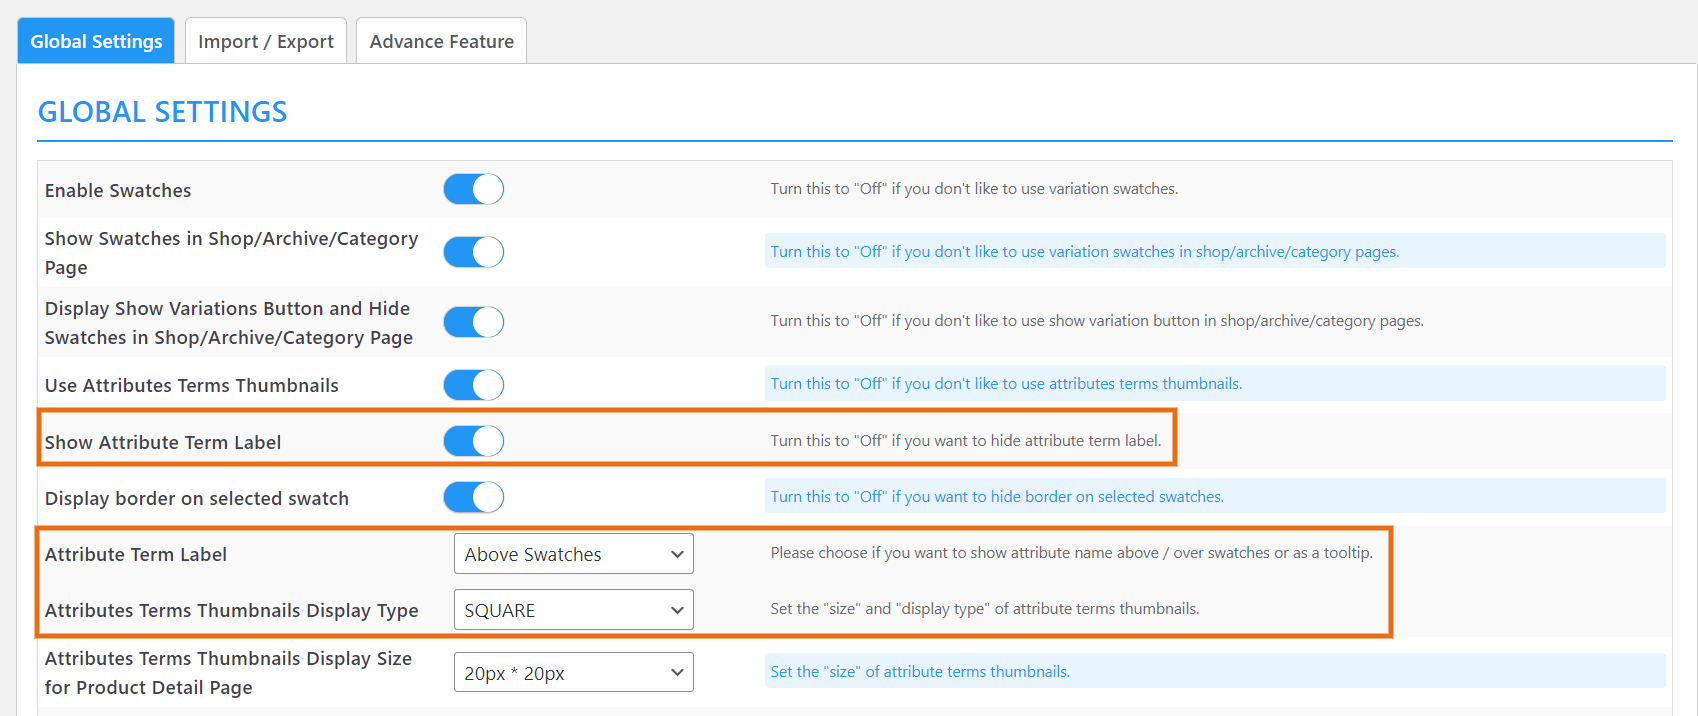
Task: Toggle Display border on selected swatch
Action: 474,497
